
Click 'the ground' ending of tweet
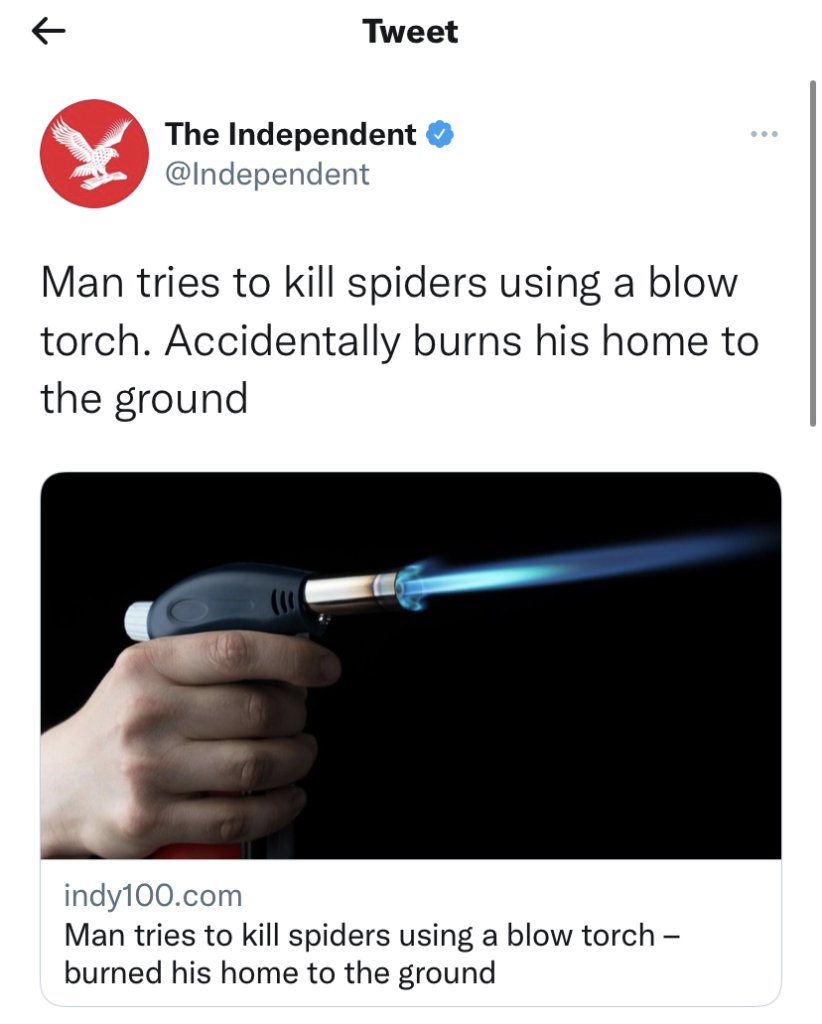pyautogui.click(x=144, y=398)
